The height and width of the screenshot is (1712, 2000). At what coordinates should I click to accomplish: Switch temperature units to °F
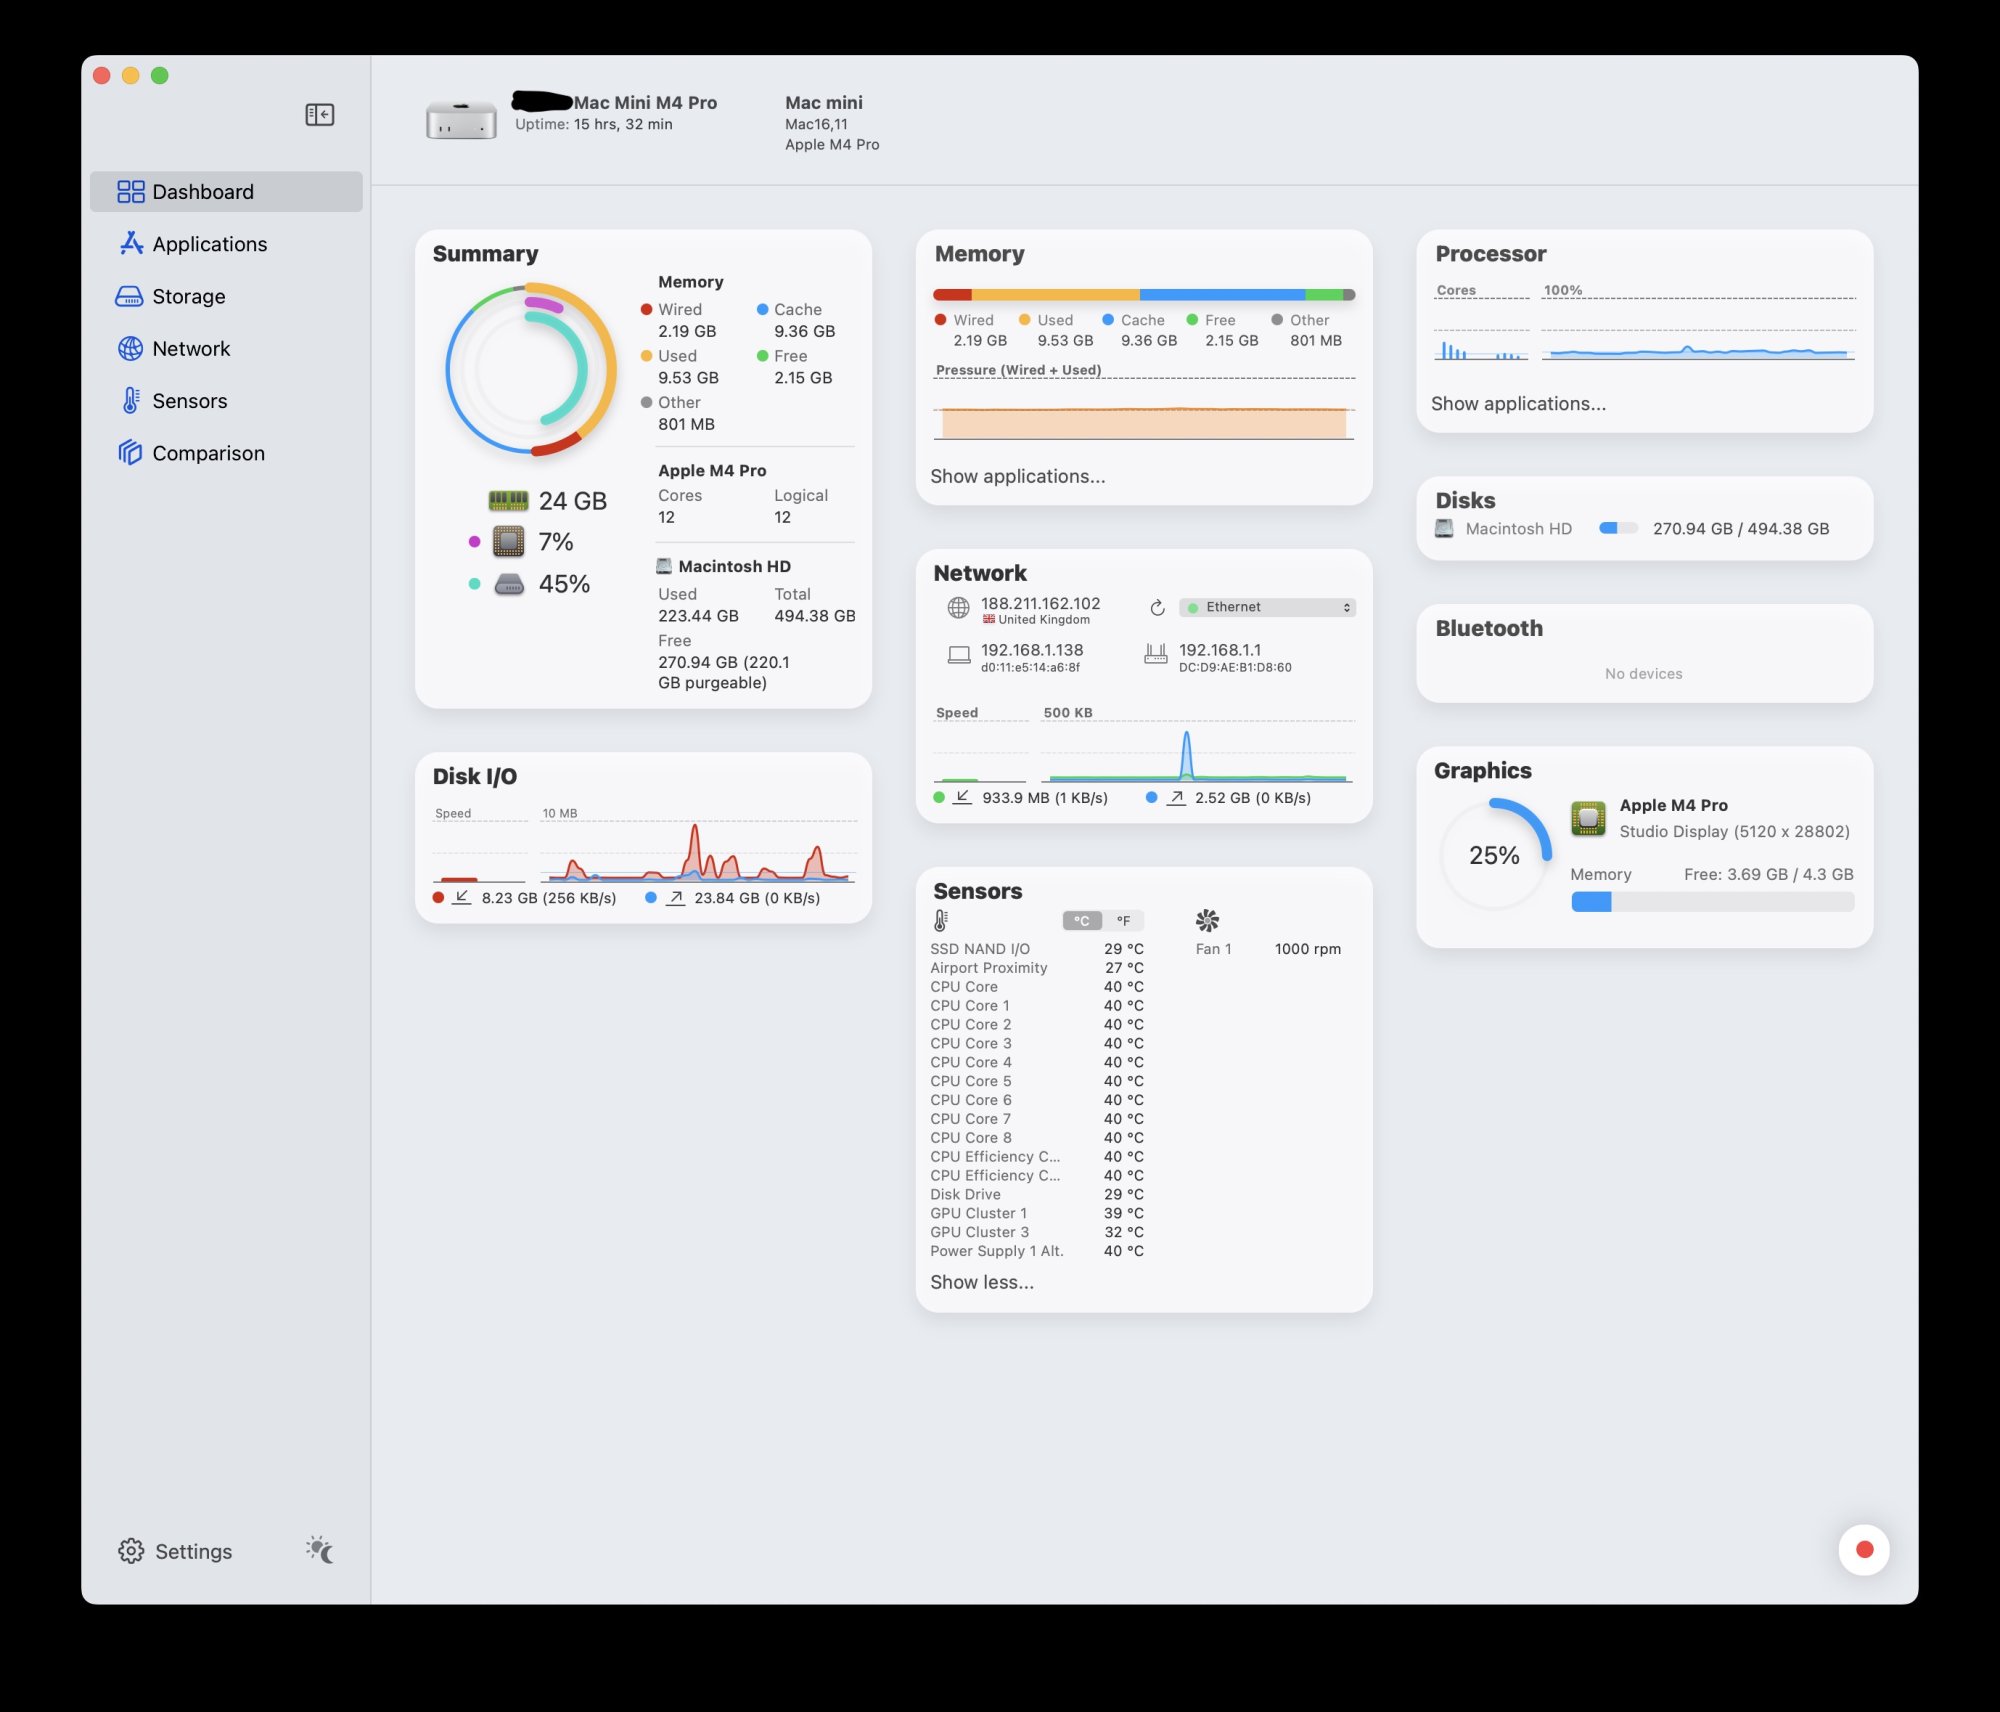1123,921
